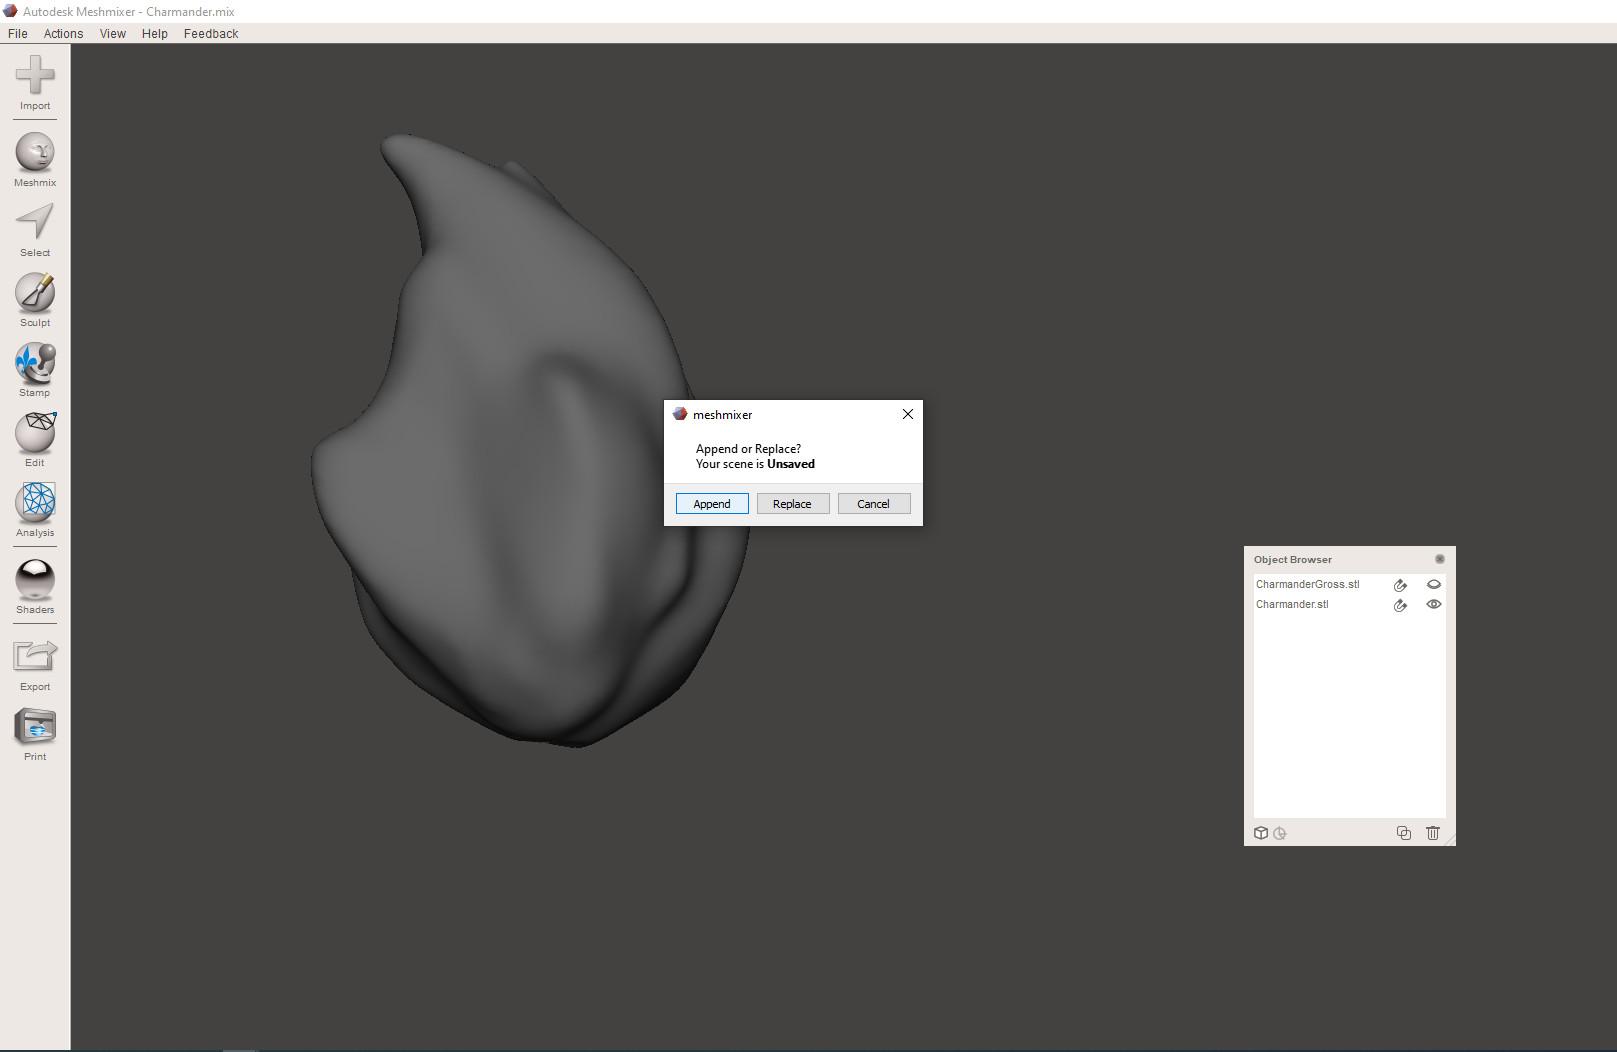This screenshot has height=1052, width=1617.
Task: Open the Actions menu
Action: 63,33
